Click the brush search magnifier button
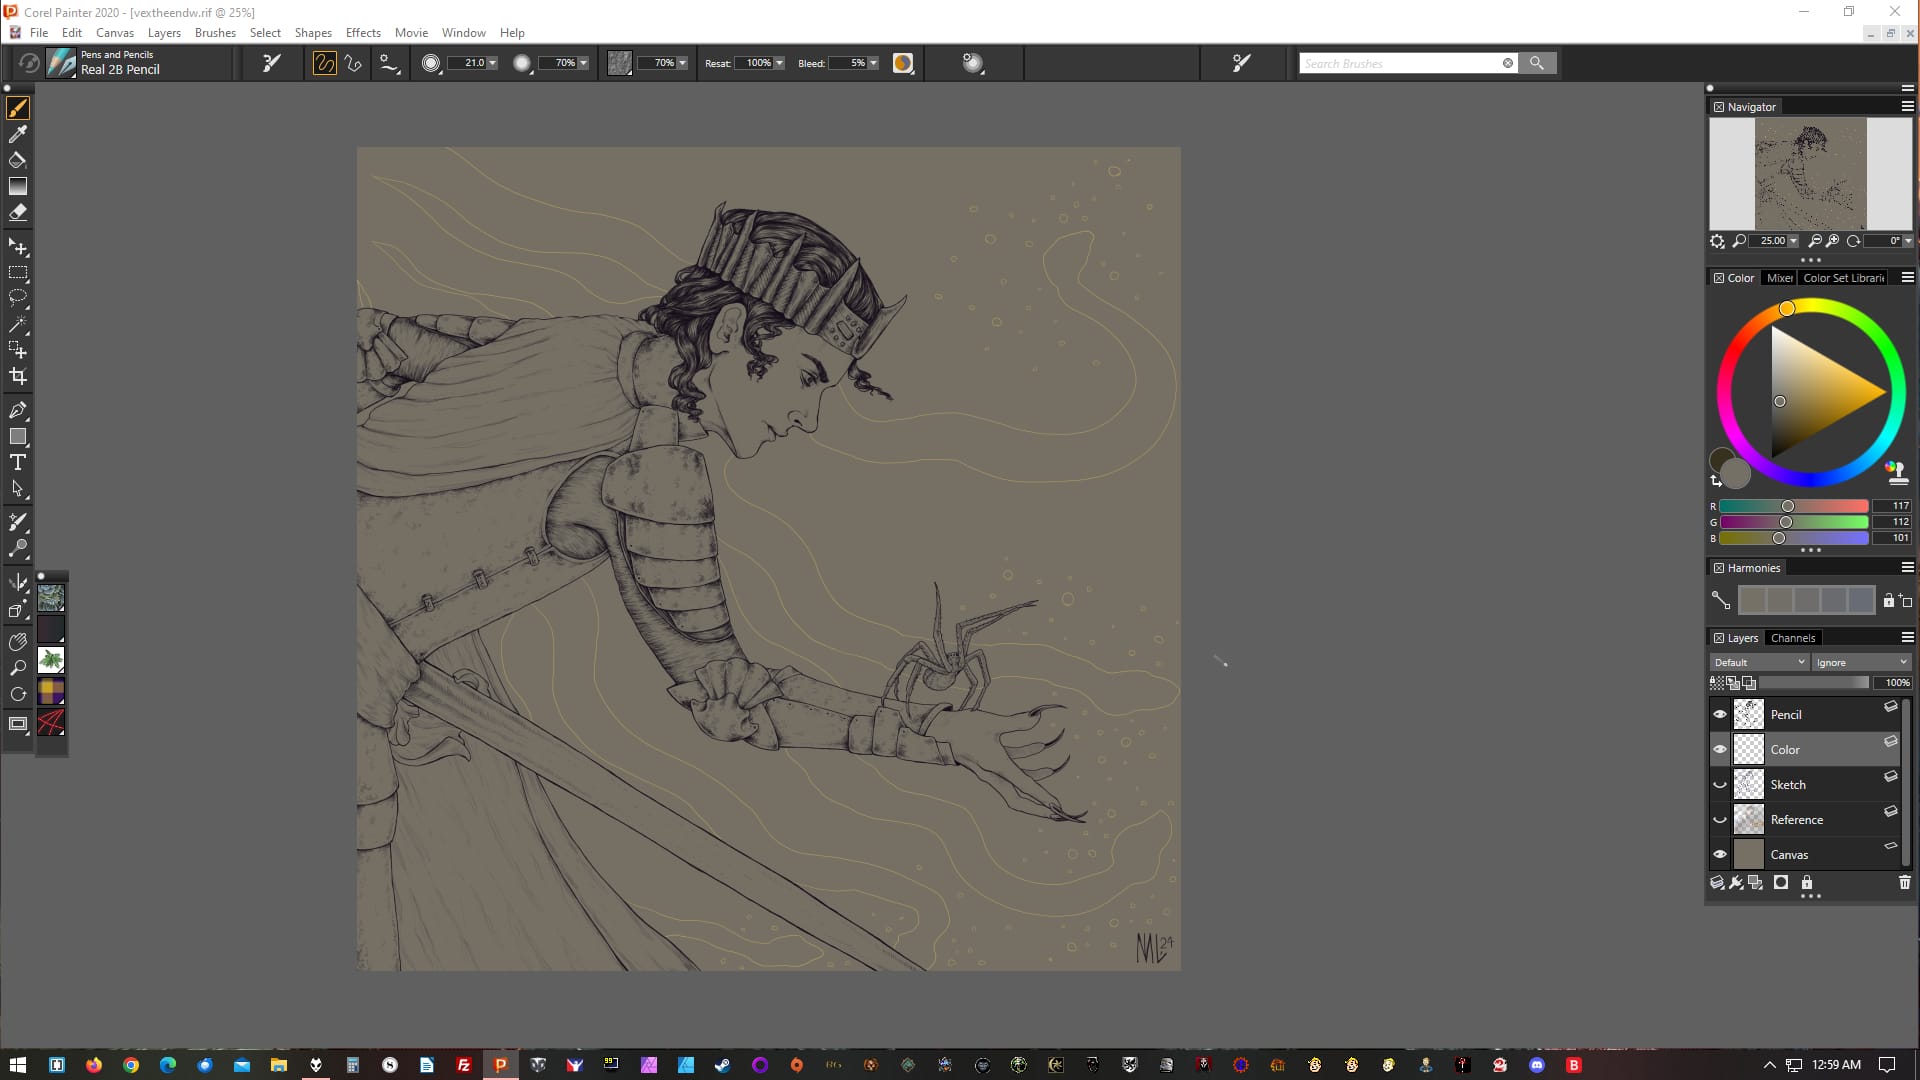Screen dimensions: 1920x1080 [x=1537, y=63]
